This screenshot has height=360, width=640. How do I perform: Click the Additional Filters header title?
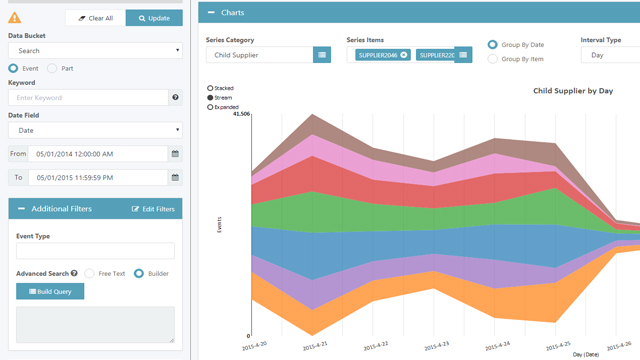click(62, 209)
